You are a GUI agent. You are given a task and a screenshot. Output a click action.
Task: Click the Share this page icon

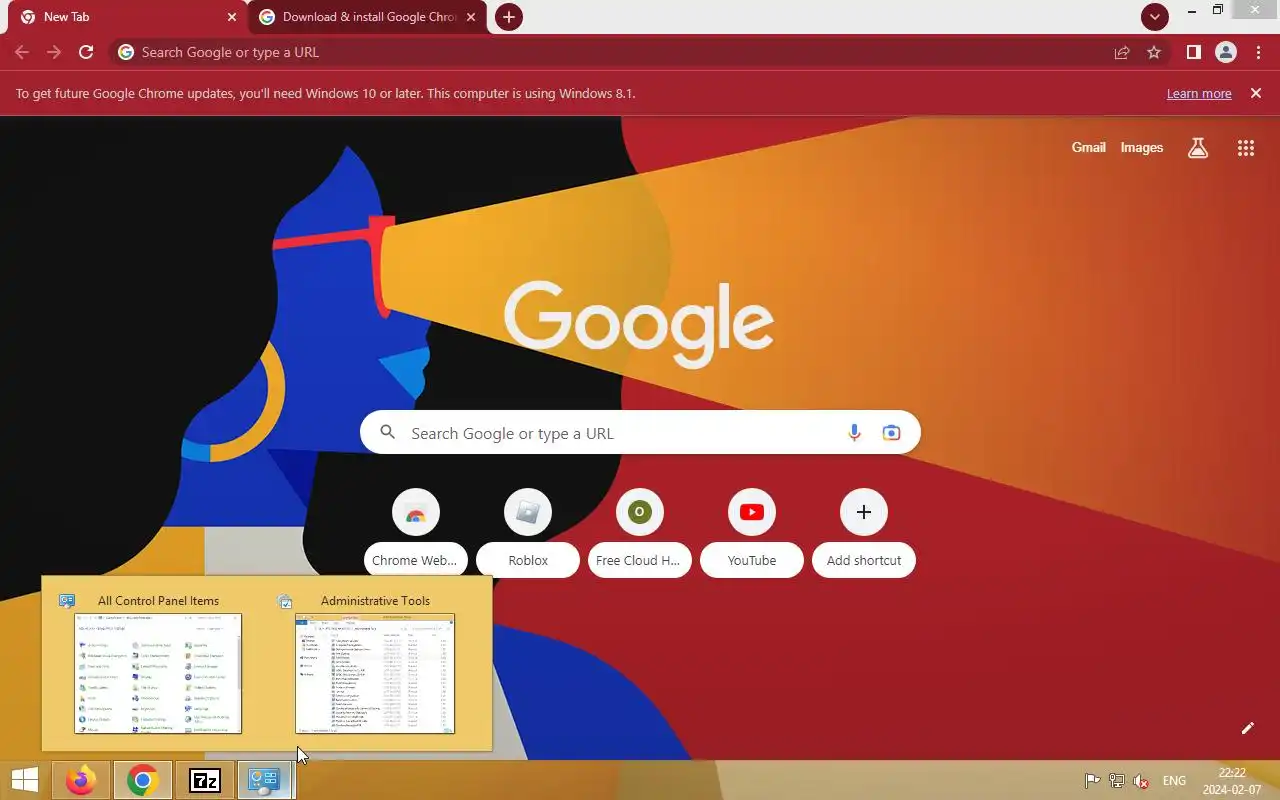tap(1122, 52)
